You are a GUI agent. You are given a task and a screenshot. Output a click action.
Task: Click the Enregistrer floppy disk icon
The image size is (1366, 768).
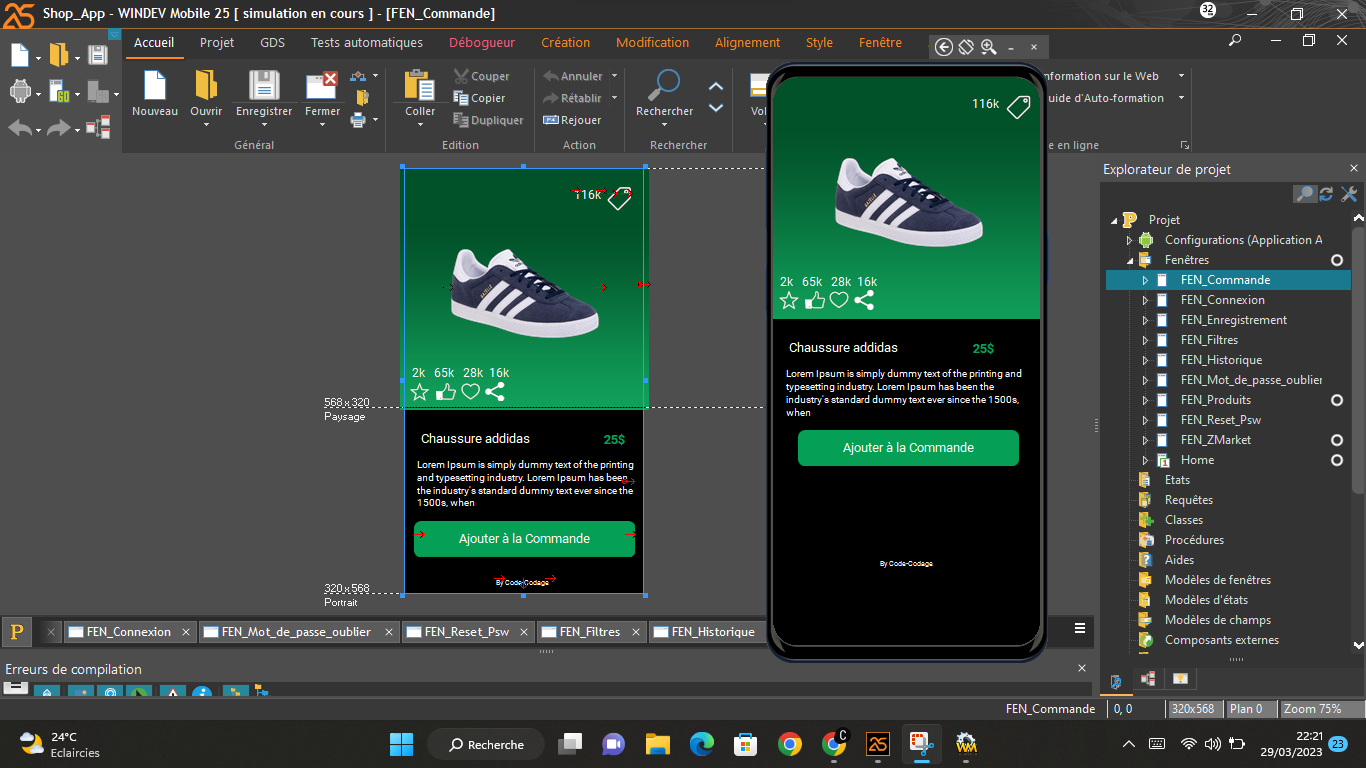pyautogui.click(x=264, y=86)
